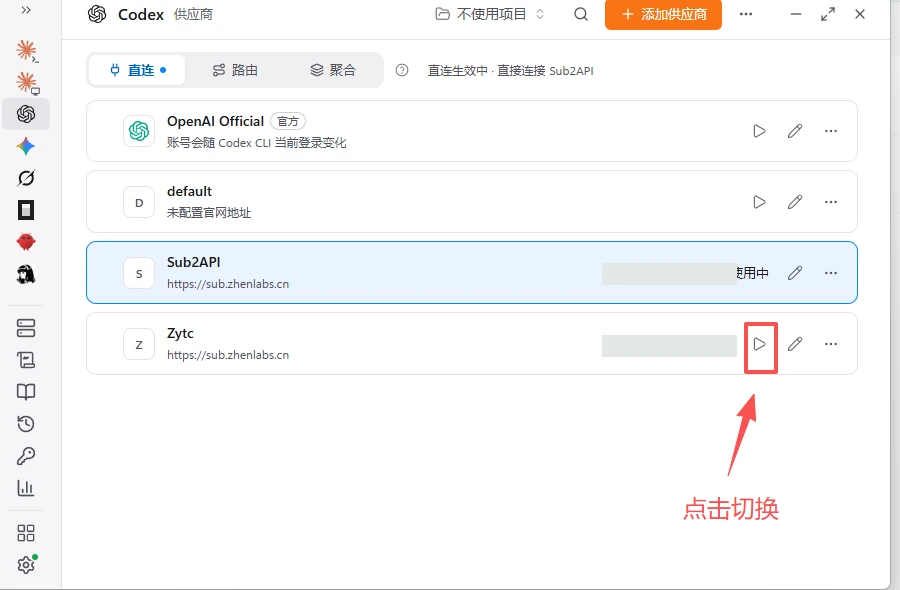Select the Sub2API provider card

(x=472, y=273)
